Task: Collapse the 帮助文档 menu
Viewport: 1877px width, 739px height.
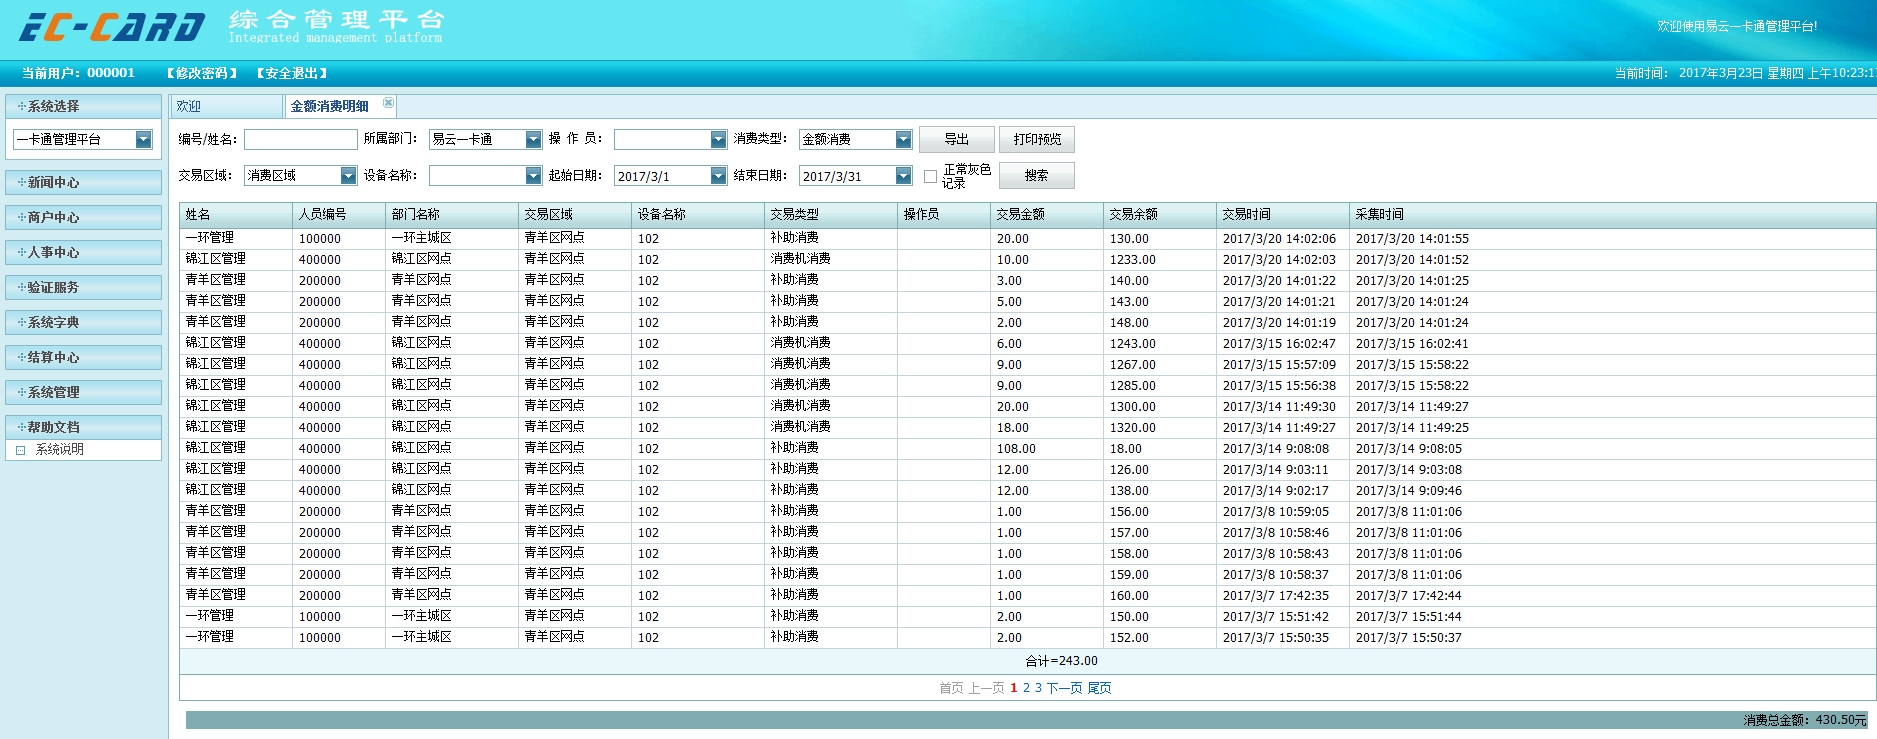Action: coord(83,427)
